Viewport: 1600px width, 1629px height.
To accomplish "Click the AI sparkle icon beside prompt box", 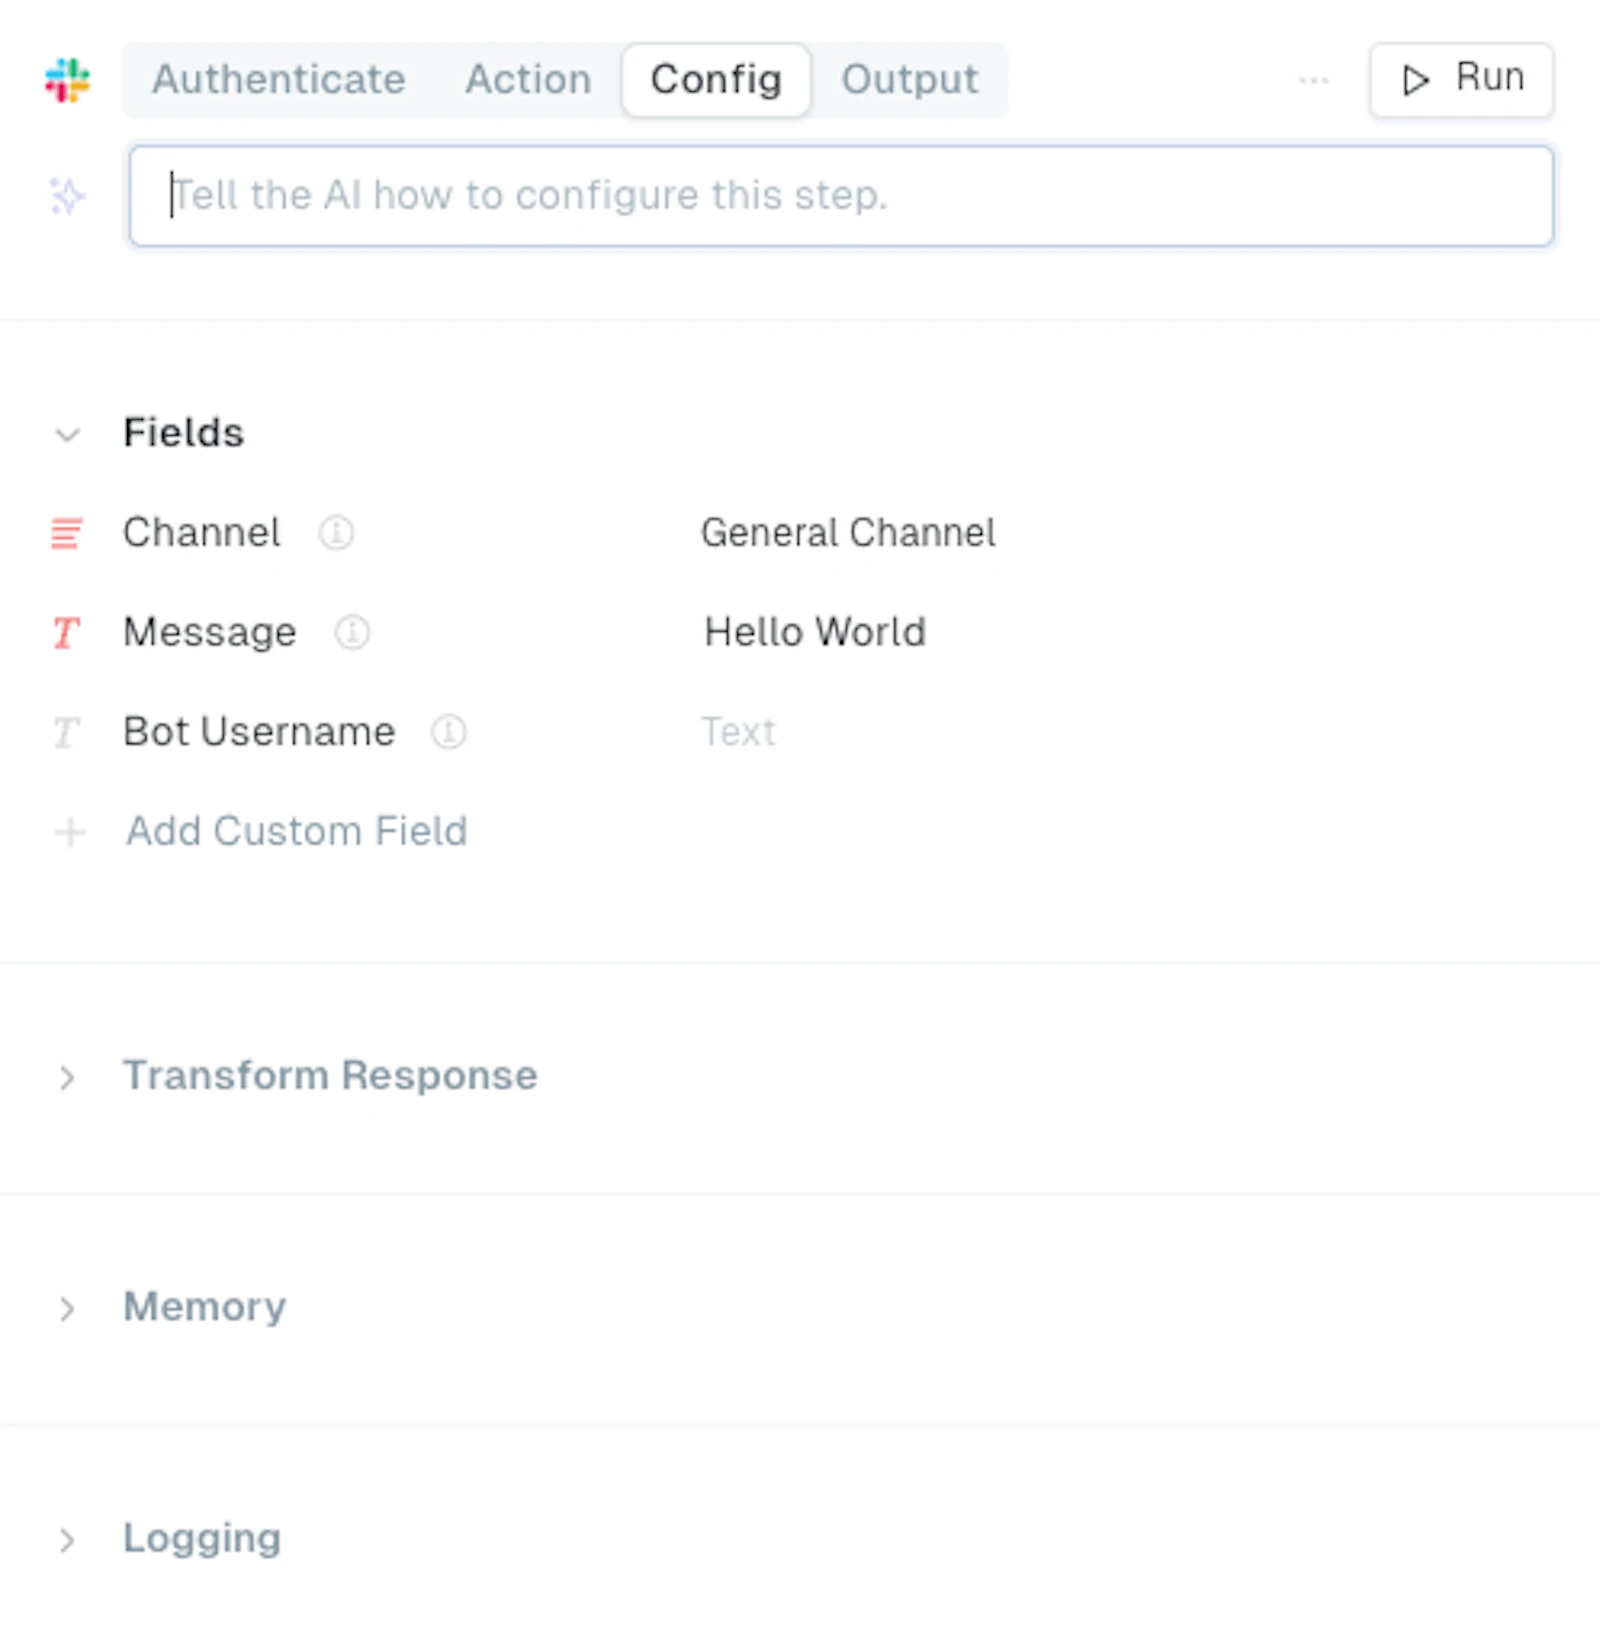I will [67, 196].
